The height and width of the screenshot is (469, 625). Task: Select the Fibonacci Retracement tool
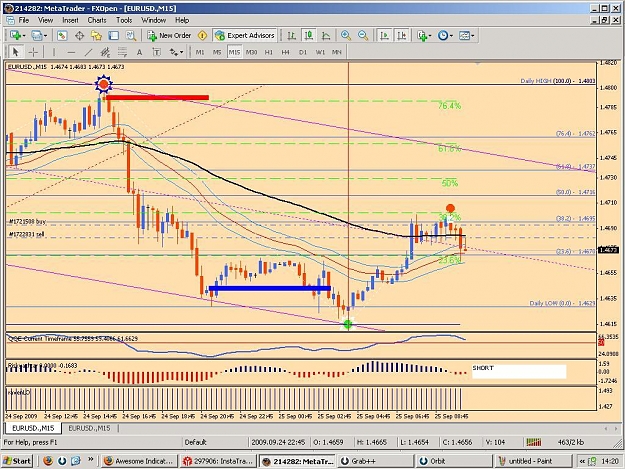(x=122, y=52)
